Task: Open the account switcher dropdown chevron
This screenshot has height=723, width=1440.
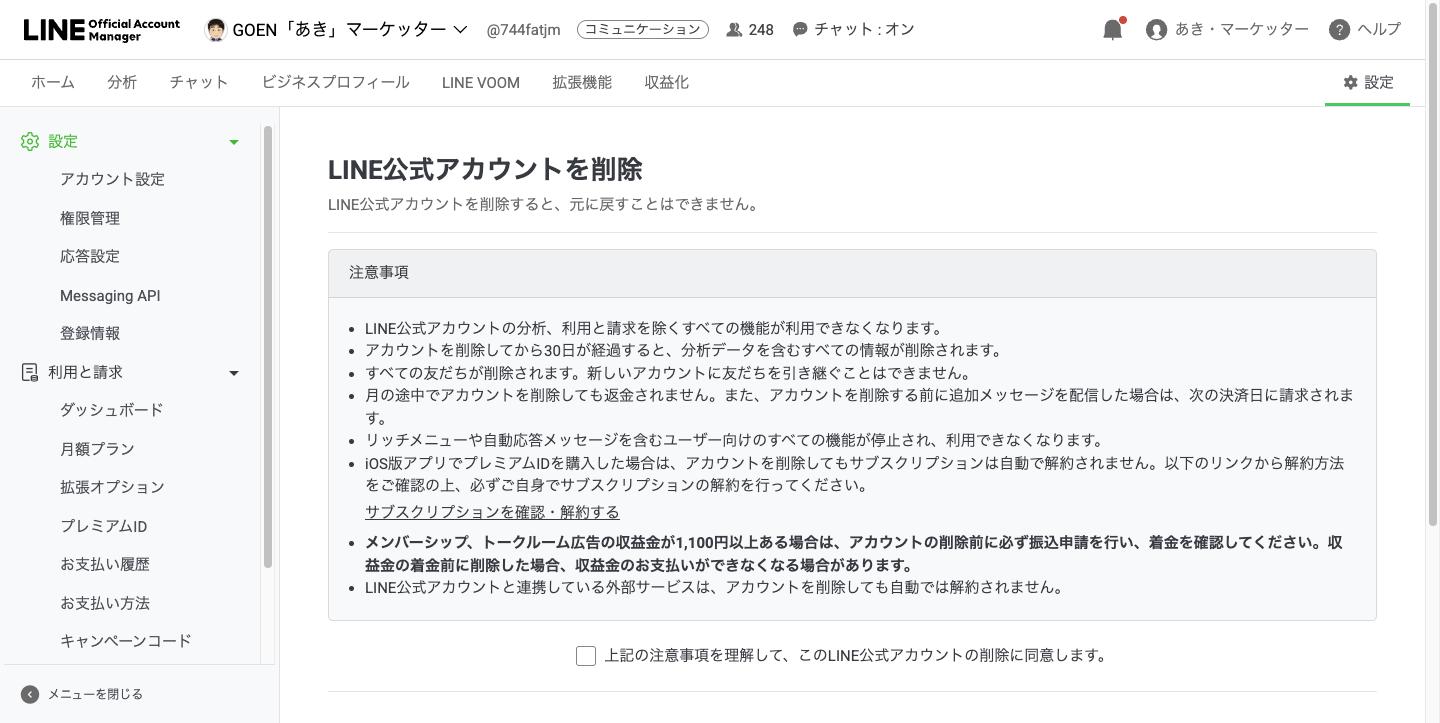Action: tap(460, 30)
